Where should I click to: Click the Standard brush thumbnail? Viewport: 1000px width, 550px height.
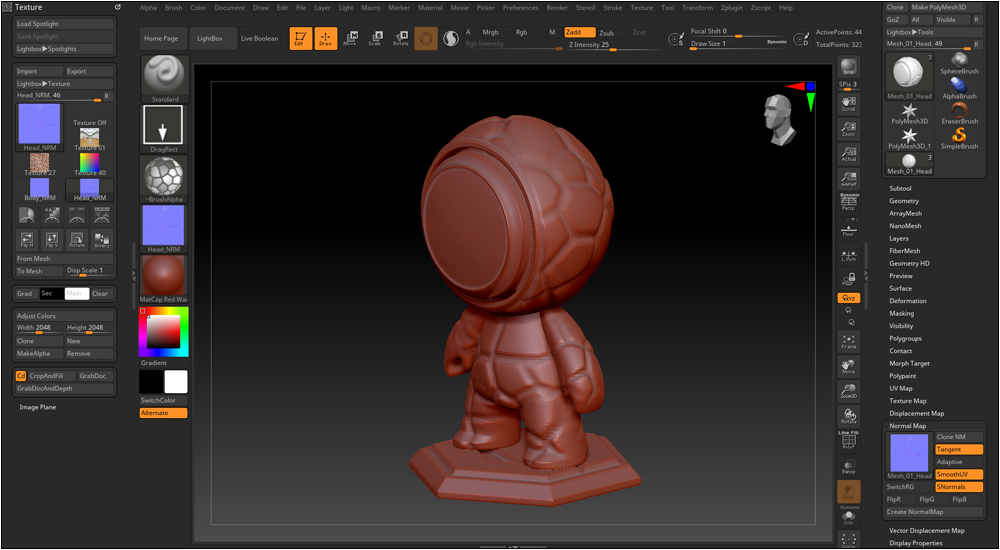[x=163, y=76]
